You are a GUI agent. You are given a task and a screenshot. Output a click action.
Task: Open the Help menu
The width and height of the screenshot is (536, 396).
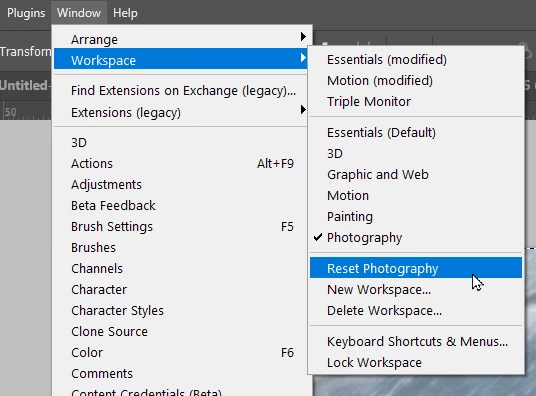(125, 13)
